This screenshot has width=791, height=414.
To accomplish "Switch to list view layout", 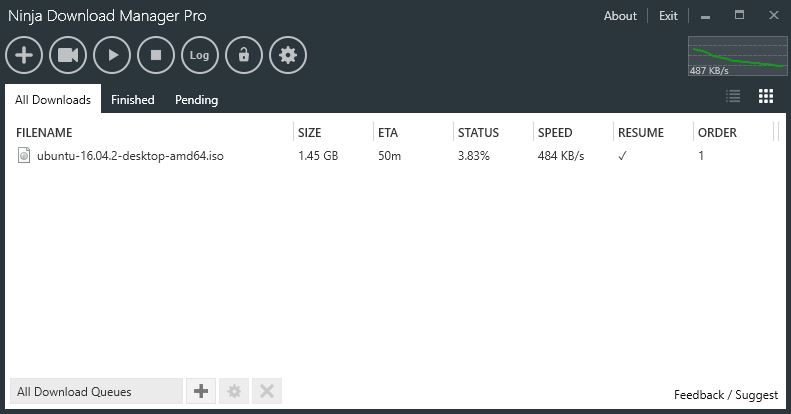I will pyautogui.click(x=733, y=97).
